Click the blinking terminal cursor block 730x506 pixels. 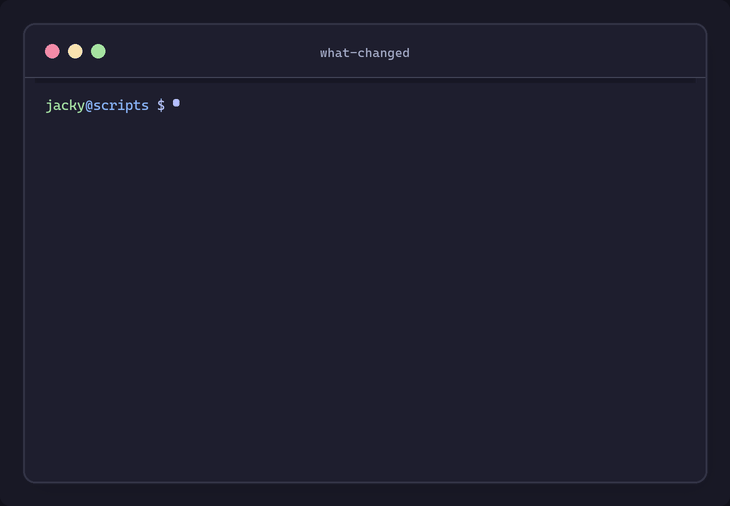[176, 103]
